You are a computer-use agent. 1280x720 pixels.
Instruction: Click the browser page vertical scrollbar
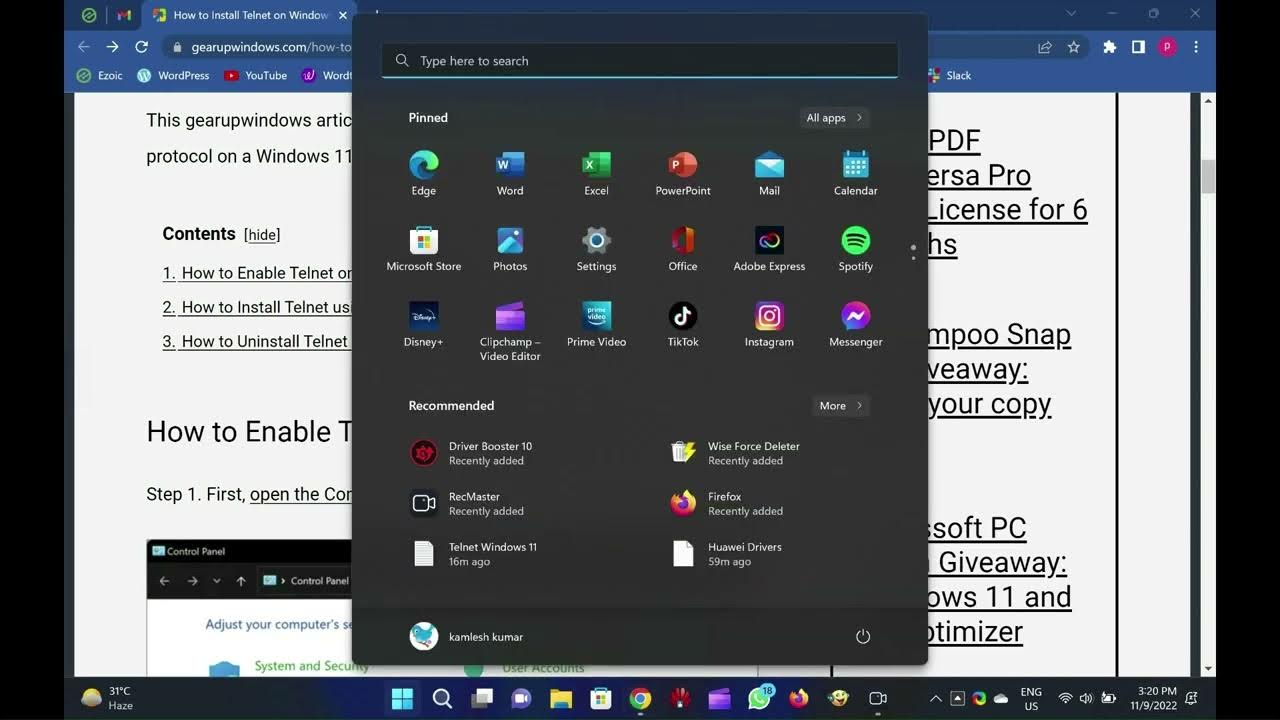point(1208,176)
